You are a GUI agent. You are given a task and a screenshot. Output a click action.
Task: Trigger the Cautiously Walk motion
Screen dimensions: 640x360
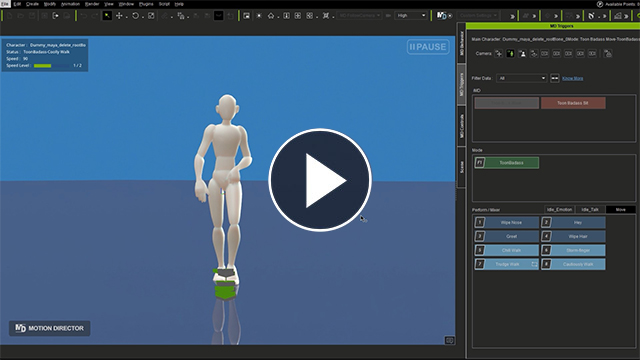click(x=573, y=264)
